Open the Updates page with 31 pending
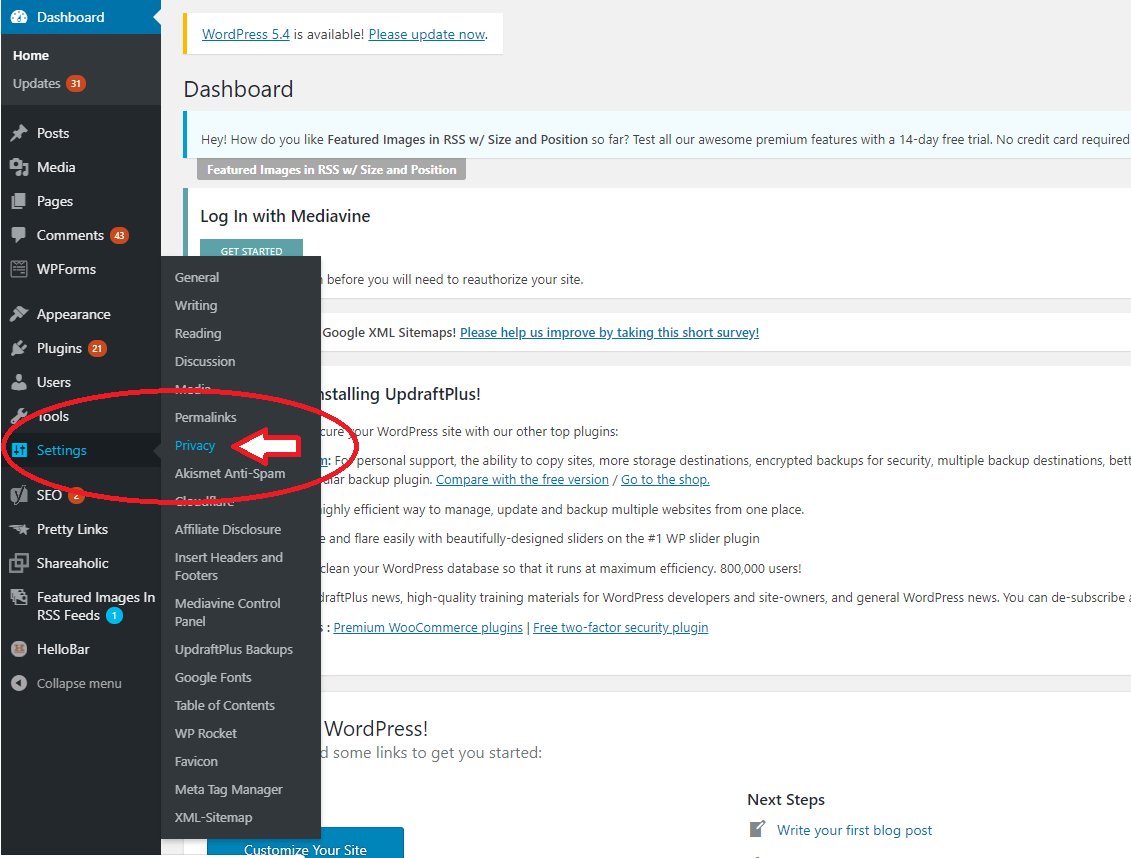The image size is (1131, 858). click(x=49, y=84)
